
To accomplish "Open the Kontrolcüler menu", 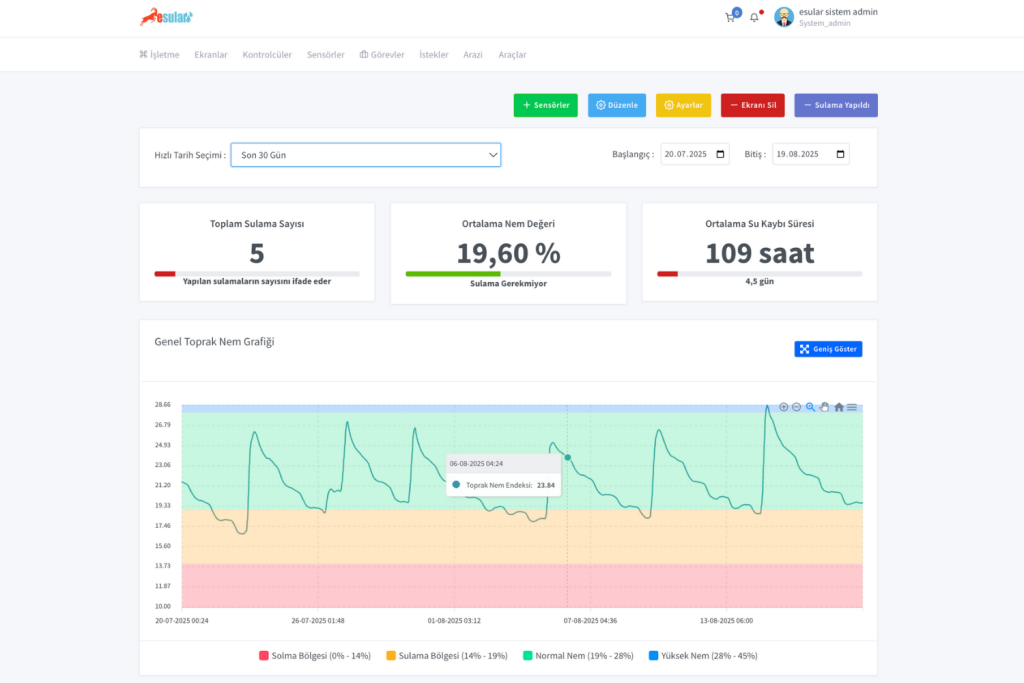I will (267, 55).
